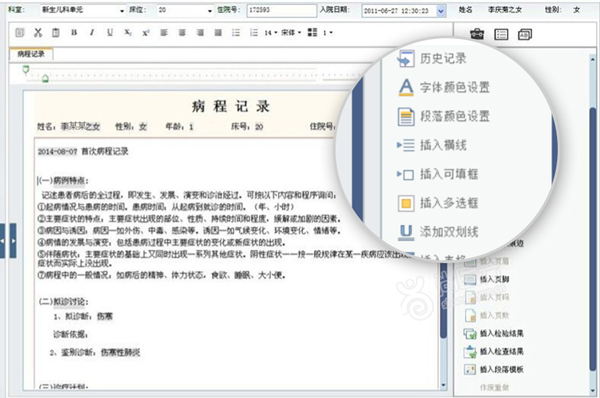Toggle underline formatting in toolbar

tap(110, 33)
